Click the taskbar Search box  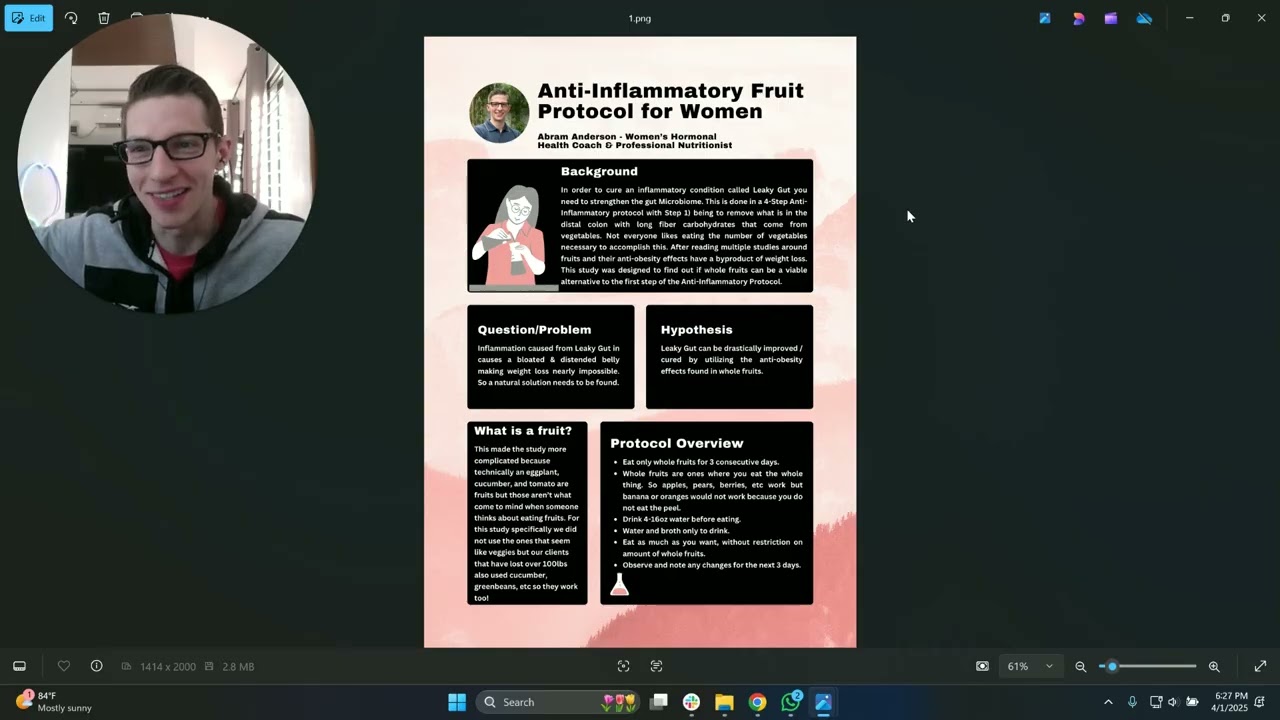[558, 702]
